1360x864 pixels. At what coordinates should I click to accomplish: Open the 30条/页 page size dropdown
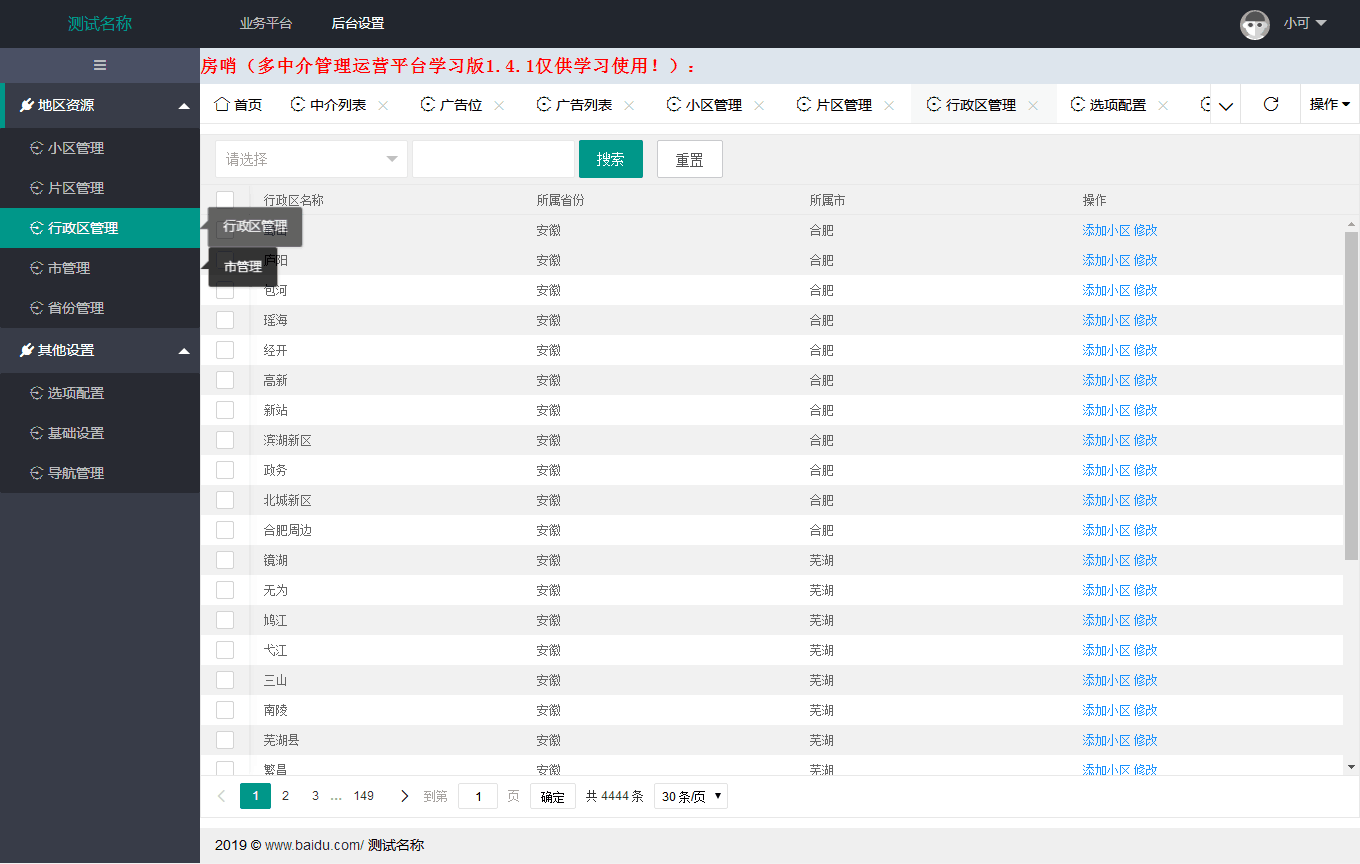point(691,796)
